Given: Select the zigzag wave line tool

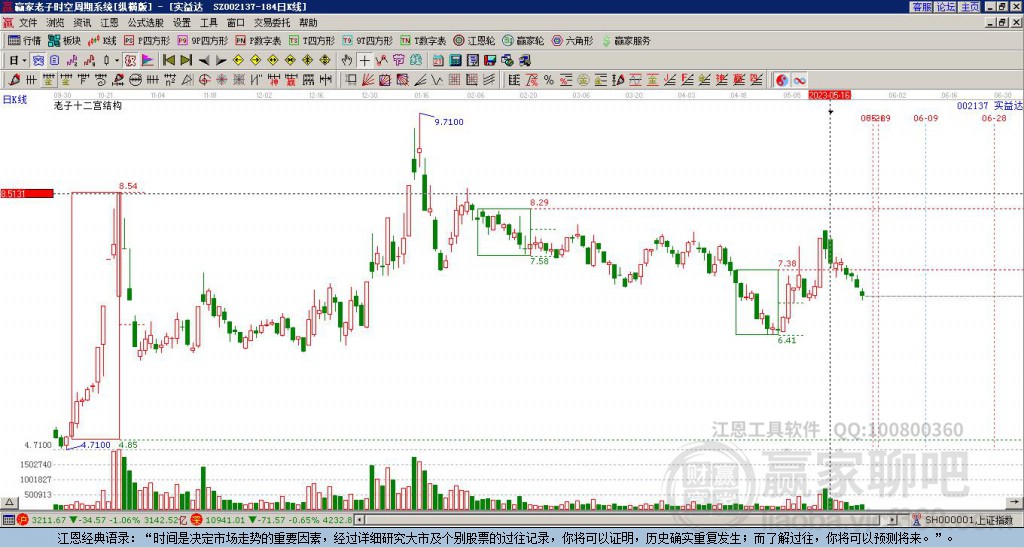Looking at the screenshot, I should pos(437,80).
